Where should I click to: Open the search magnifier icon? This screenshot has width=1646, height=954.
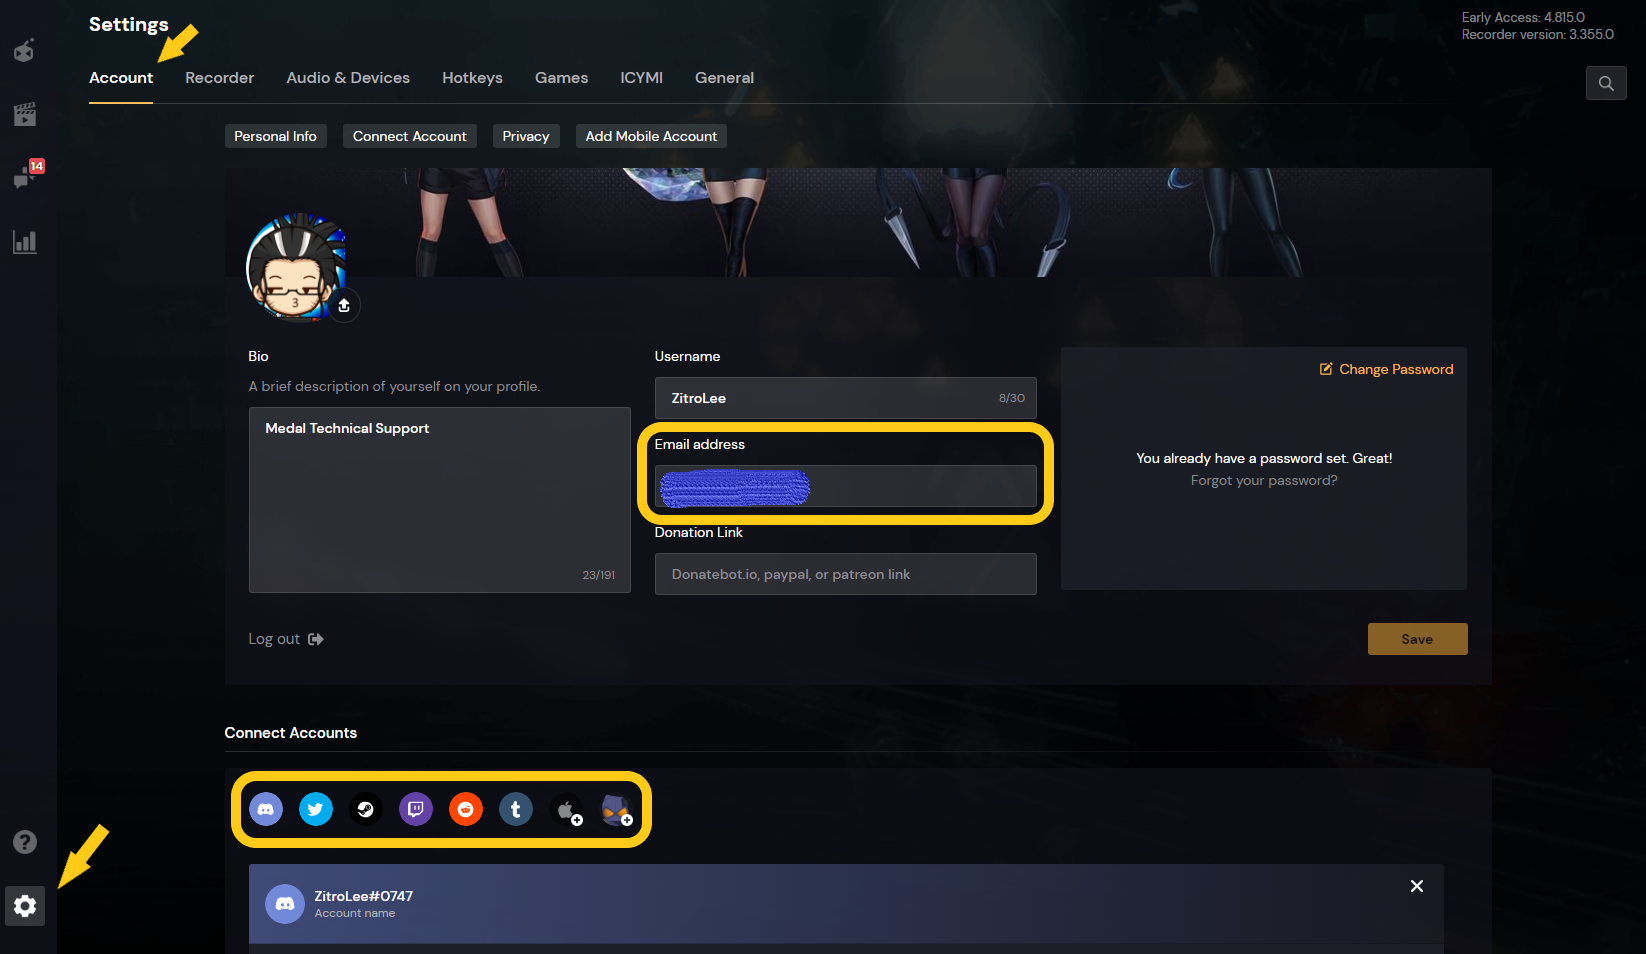pyautogui.click(x=1606, y=83)
